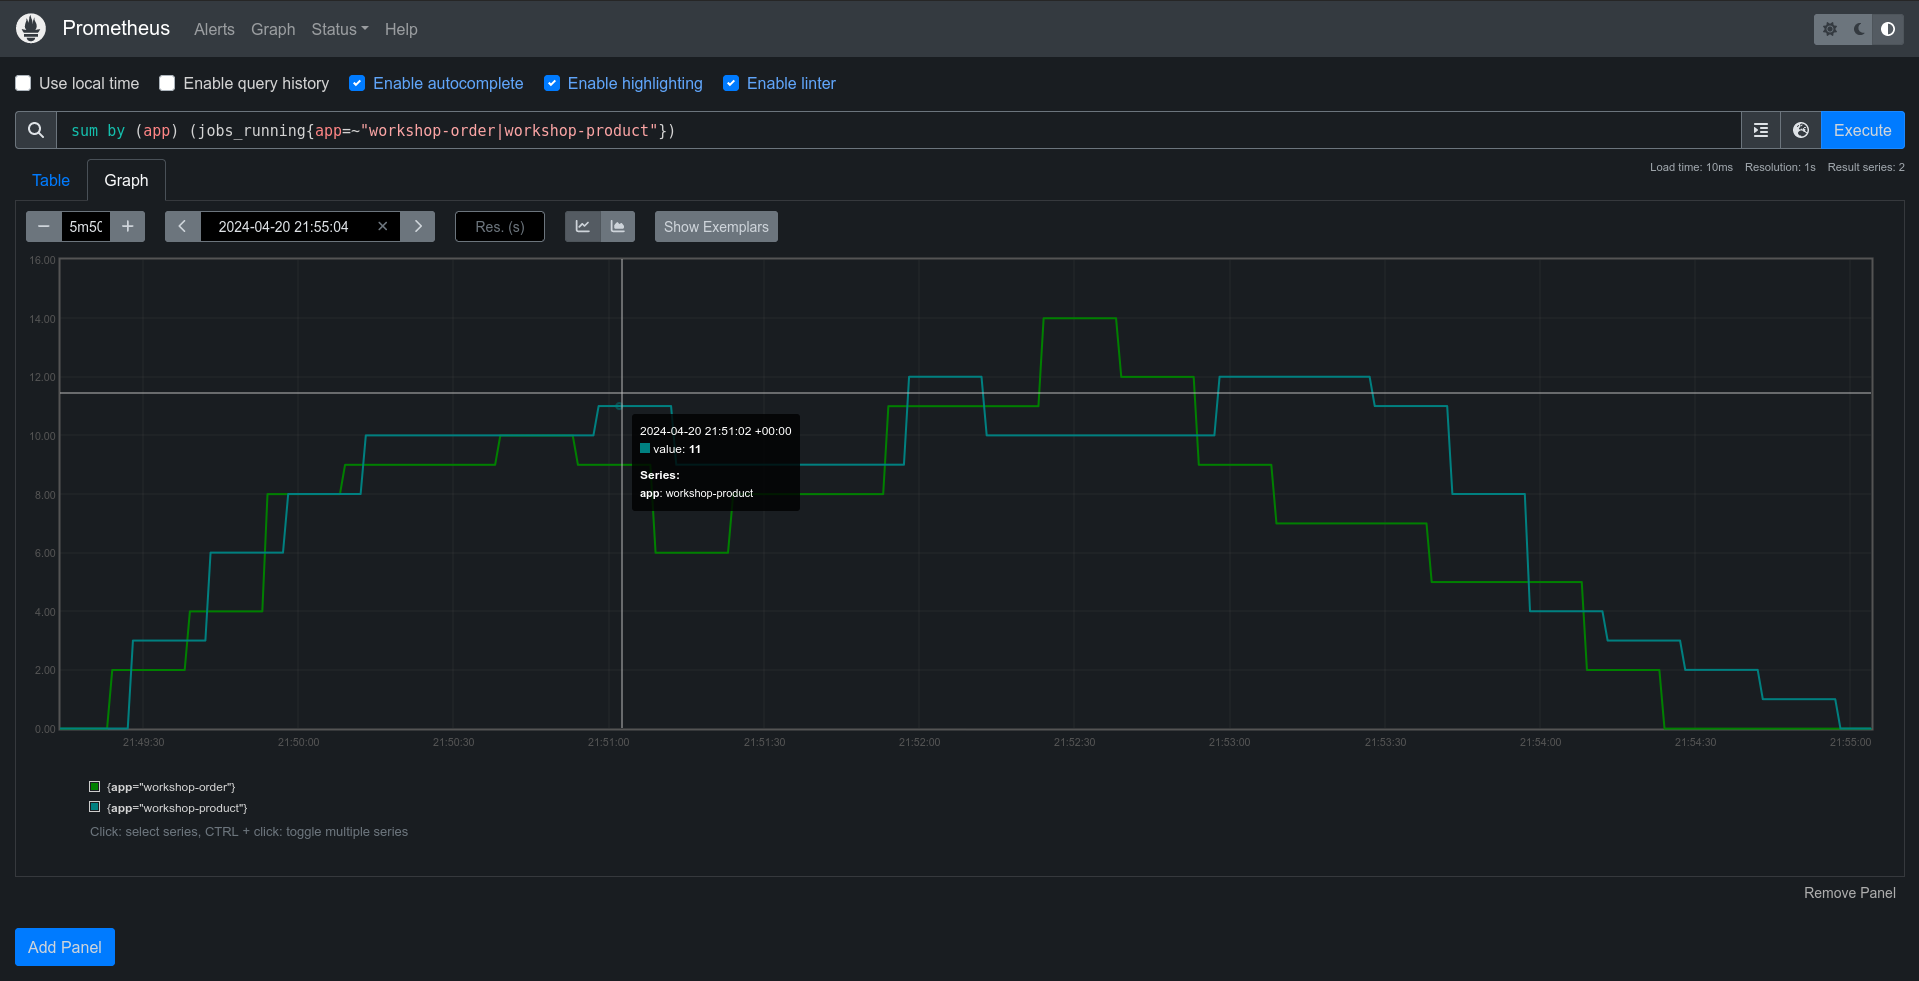The width and height of the screenshot is (1919, 981).
Task: Click the green peak at value 14
Action: click(x=1079, y=319)
